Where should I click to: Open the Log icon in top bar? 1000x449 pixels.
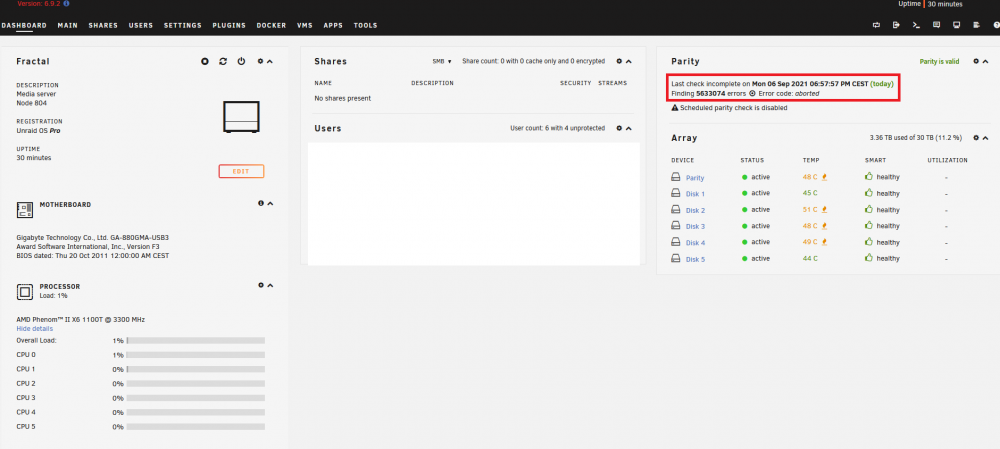976,26
